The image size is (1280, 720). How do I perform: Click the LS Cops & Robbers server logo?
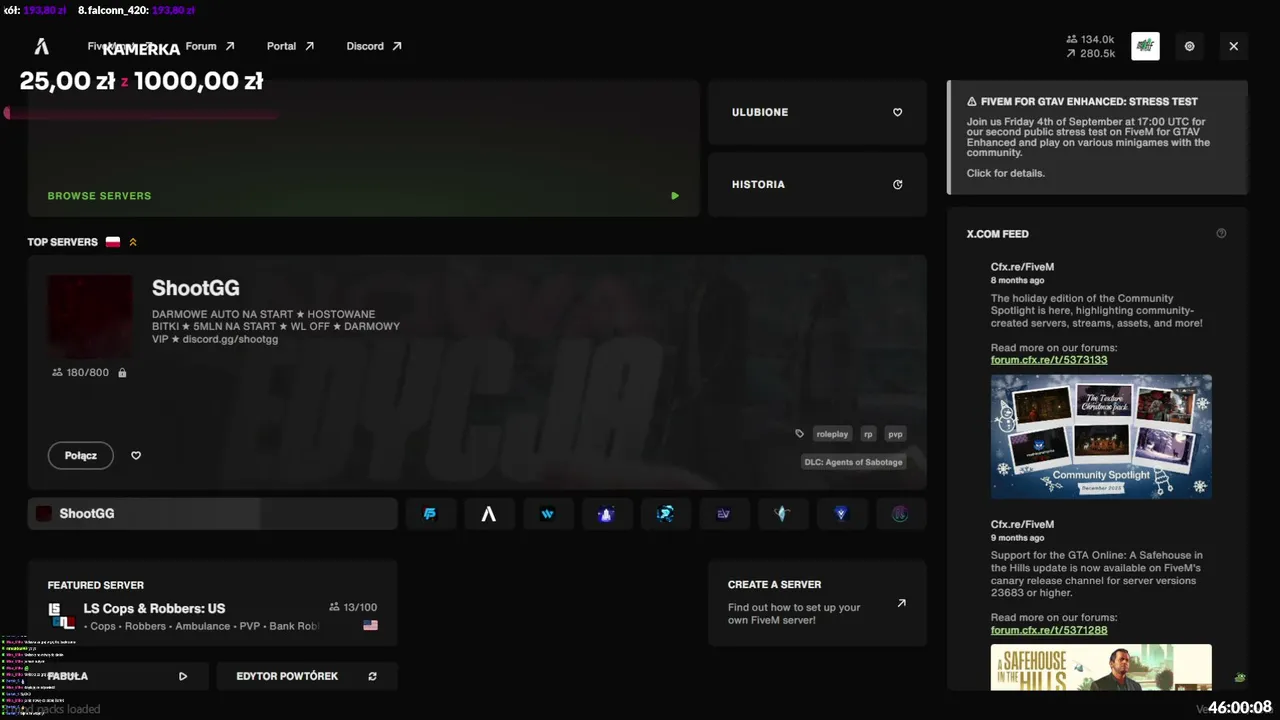[x=62, y=616]
